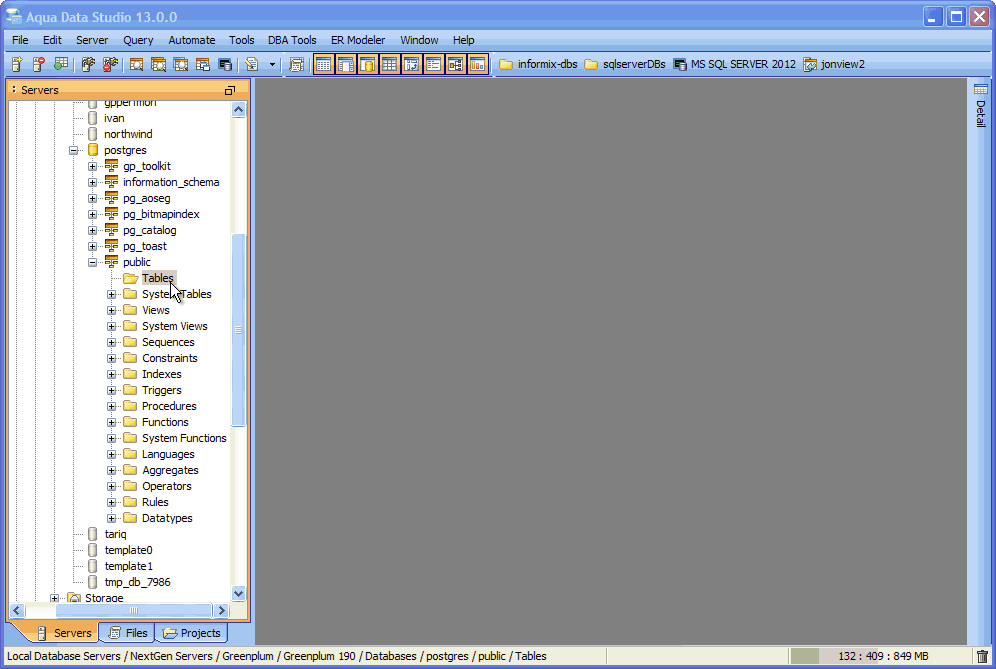Select the Indexes folder

(x=161, y=374)
